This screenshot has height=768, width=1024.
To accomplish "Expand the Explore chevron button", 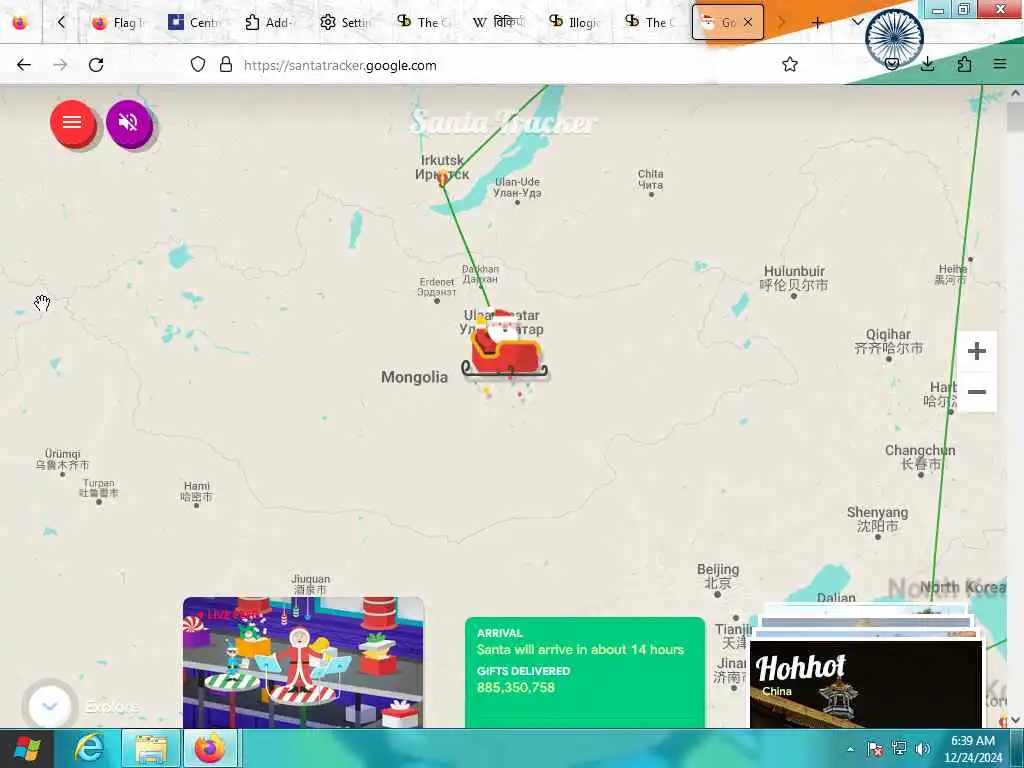I will point(50,705).
